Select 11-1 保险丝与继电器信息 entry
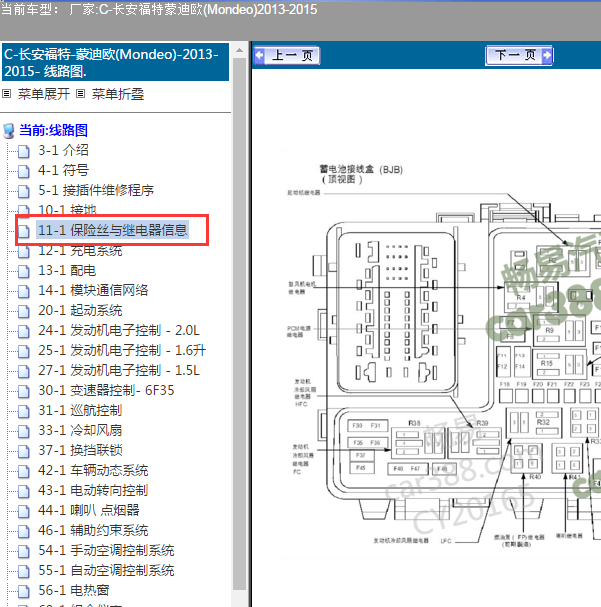 [x=112, y=230]
